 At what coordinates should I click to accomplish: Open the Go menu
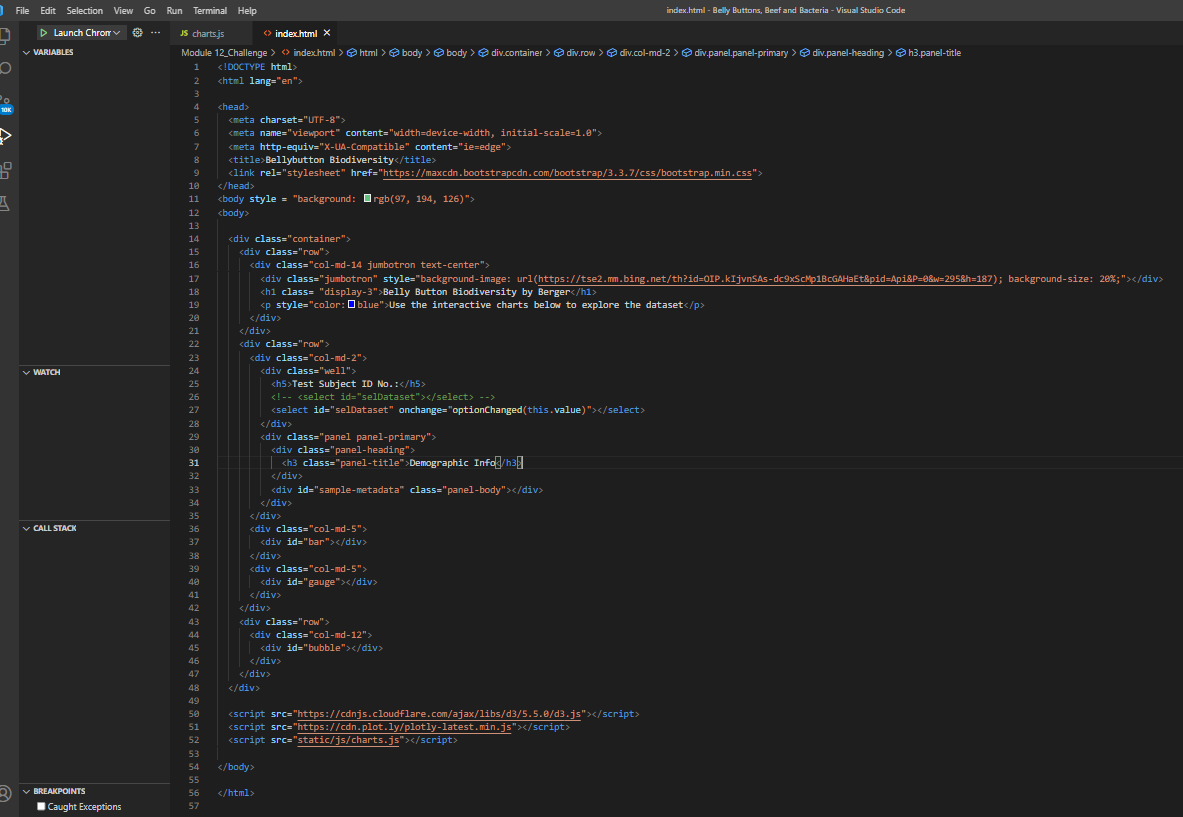pos(149,11)
